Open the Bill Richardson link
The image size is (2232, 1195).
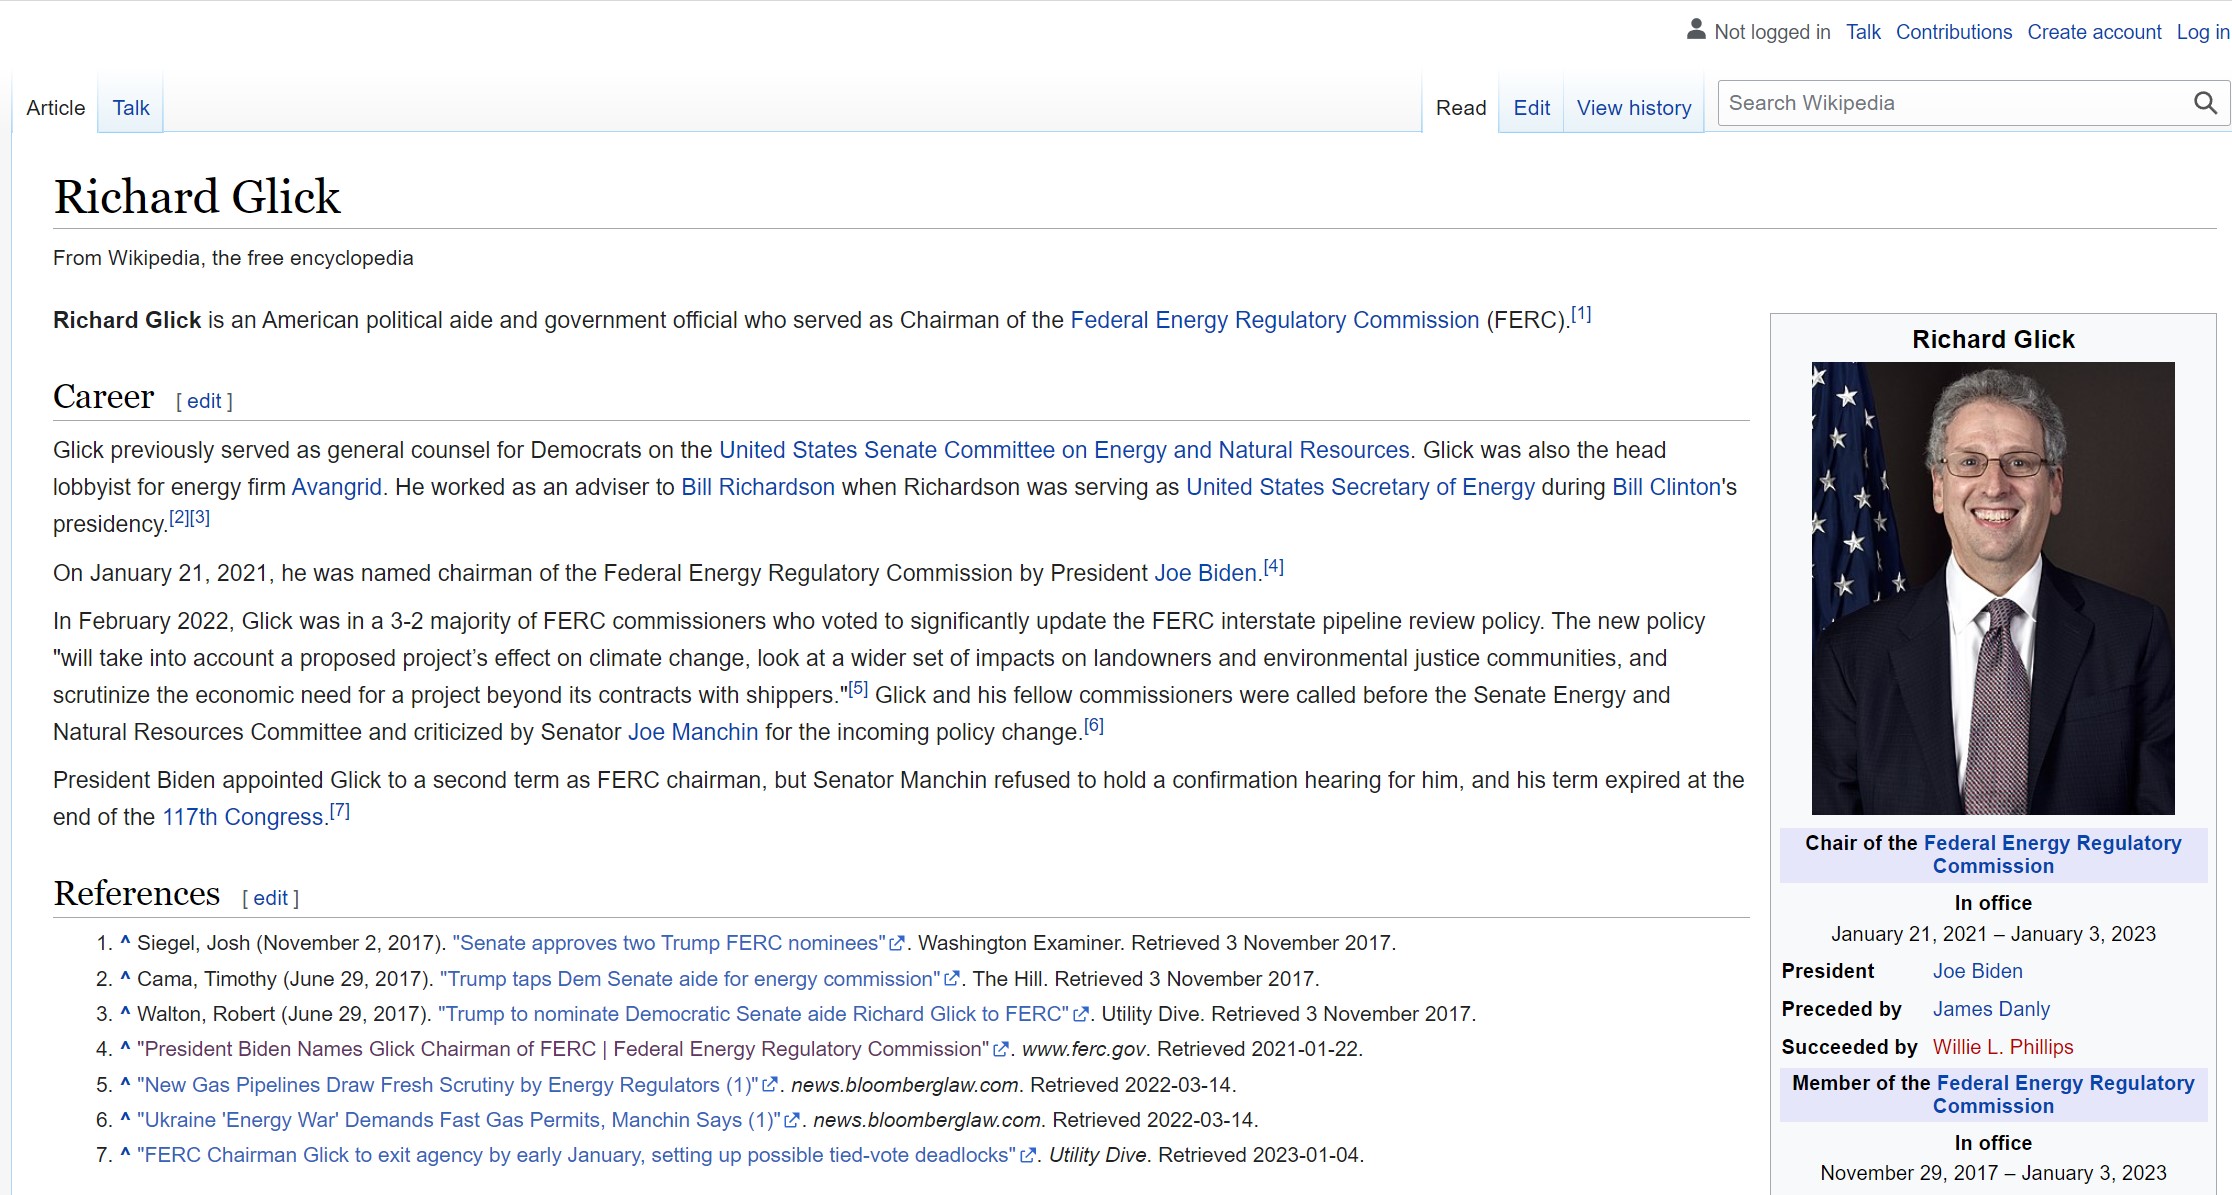point(758,487)
